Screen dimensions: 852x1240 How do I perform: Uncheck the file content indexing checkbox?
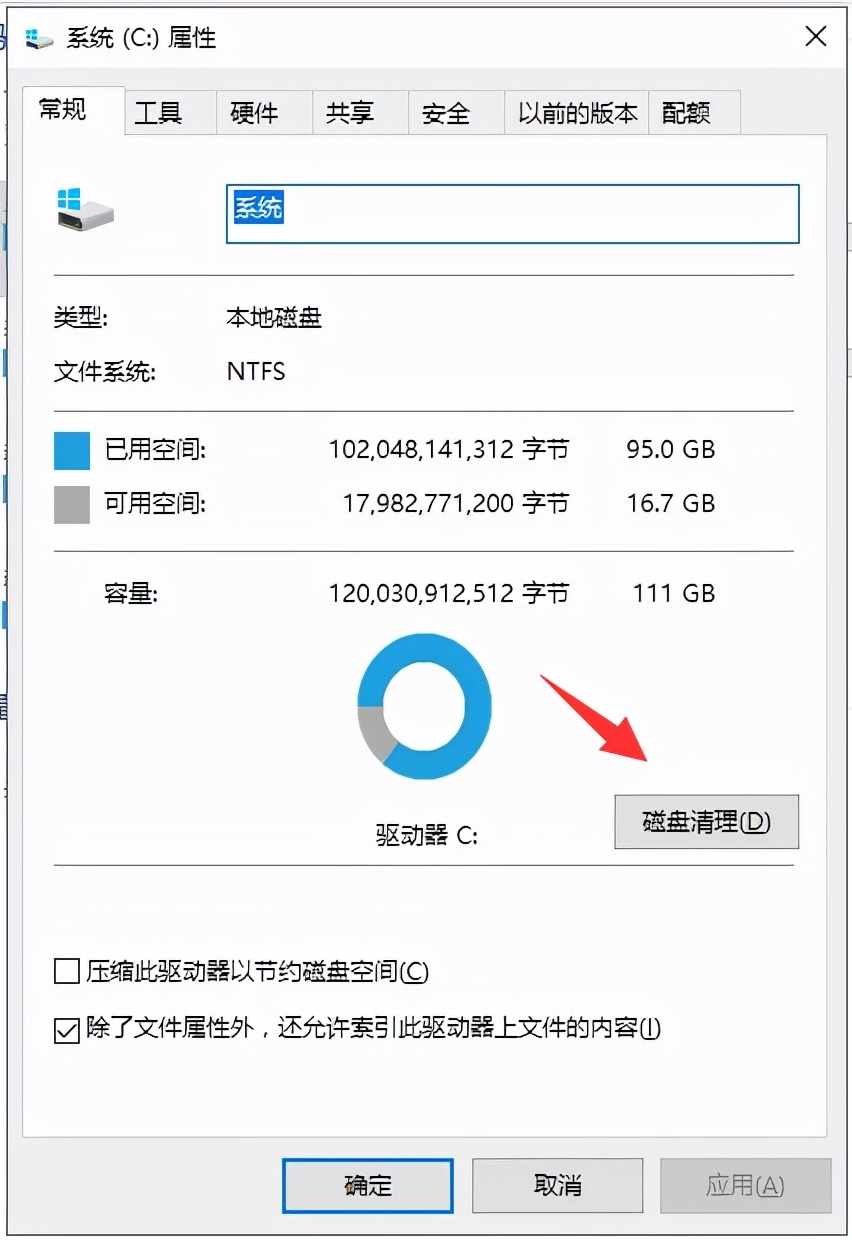[x=67, y=1028]
